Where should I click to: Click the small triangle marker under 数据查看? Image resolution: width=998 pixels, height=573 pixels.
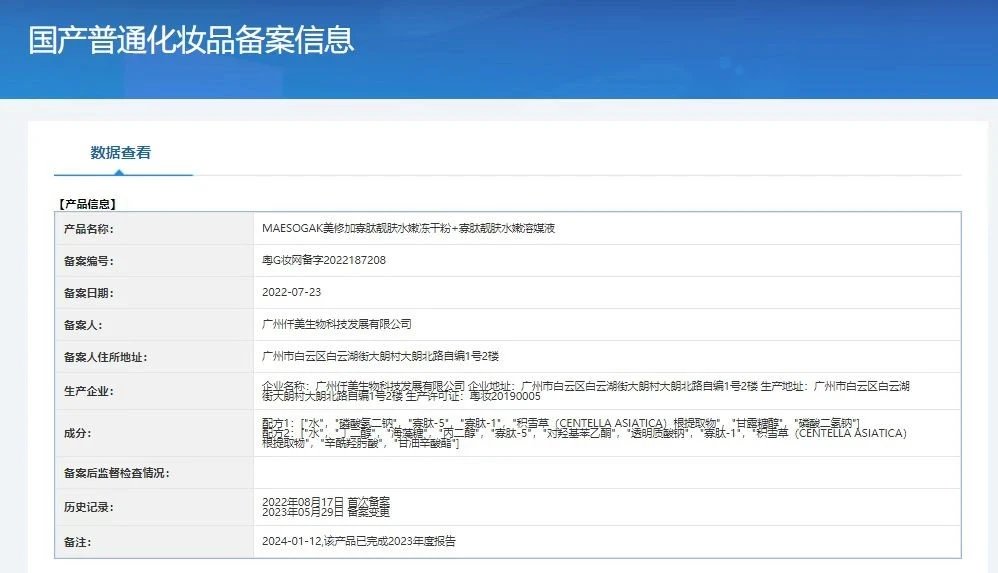pyautogui.click(x=119, y=173)
